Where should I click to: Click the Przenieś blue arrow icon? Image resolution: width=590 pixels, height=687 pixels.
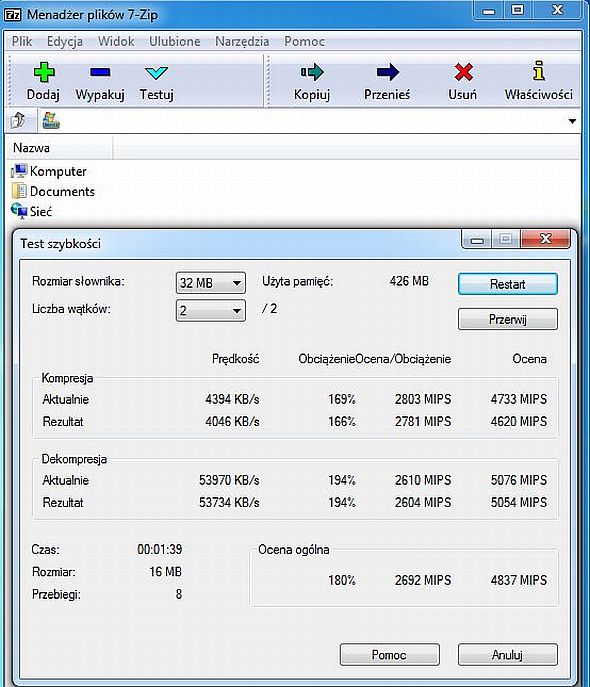388,72
